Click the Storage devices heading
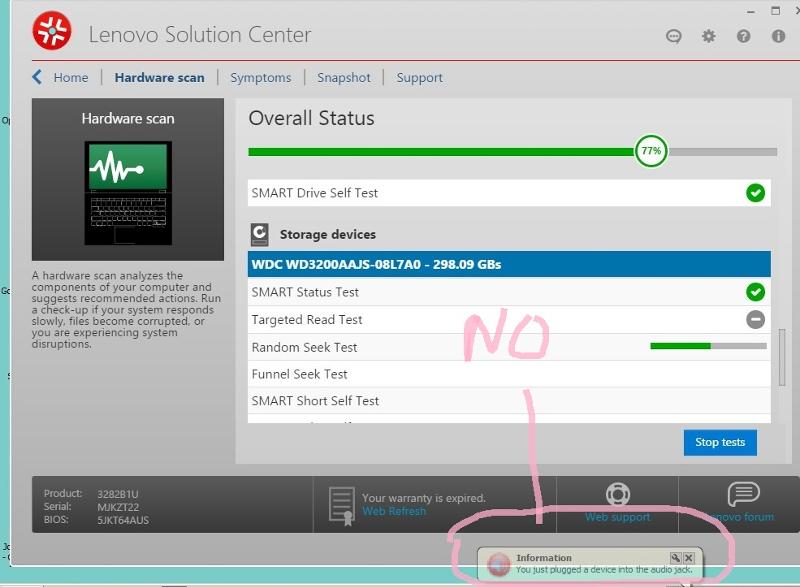Viewport: 800px width, 587px height. (328, 235)
